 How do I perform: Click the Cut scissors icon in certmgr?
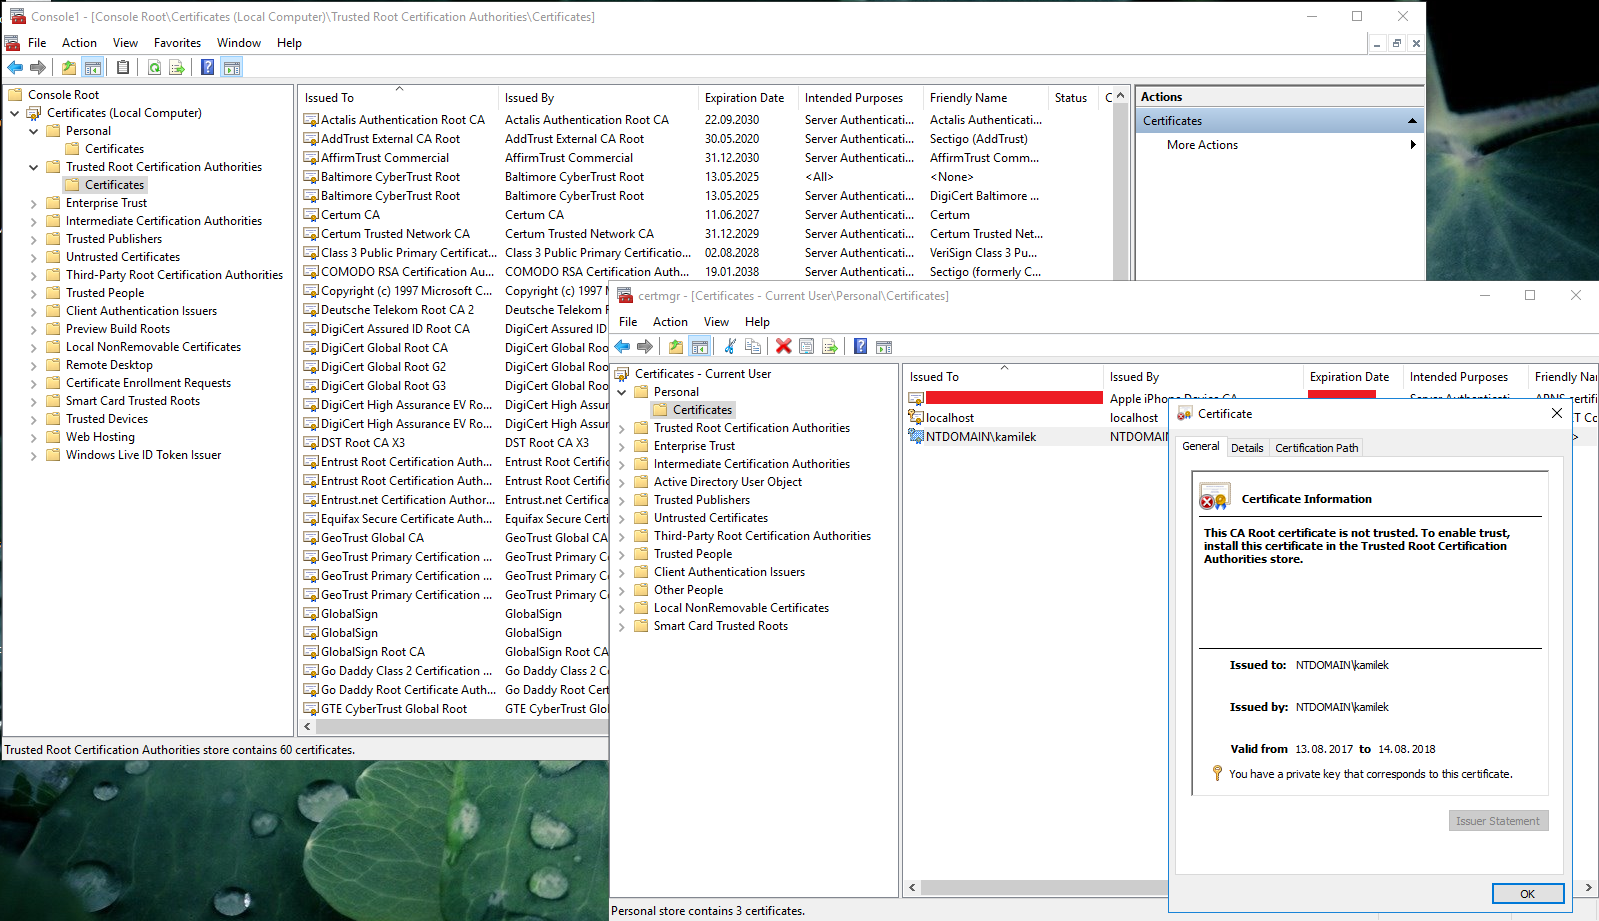point(730,346)
